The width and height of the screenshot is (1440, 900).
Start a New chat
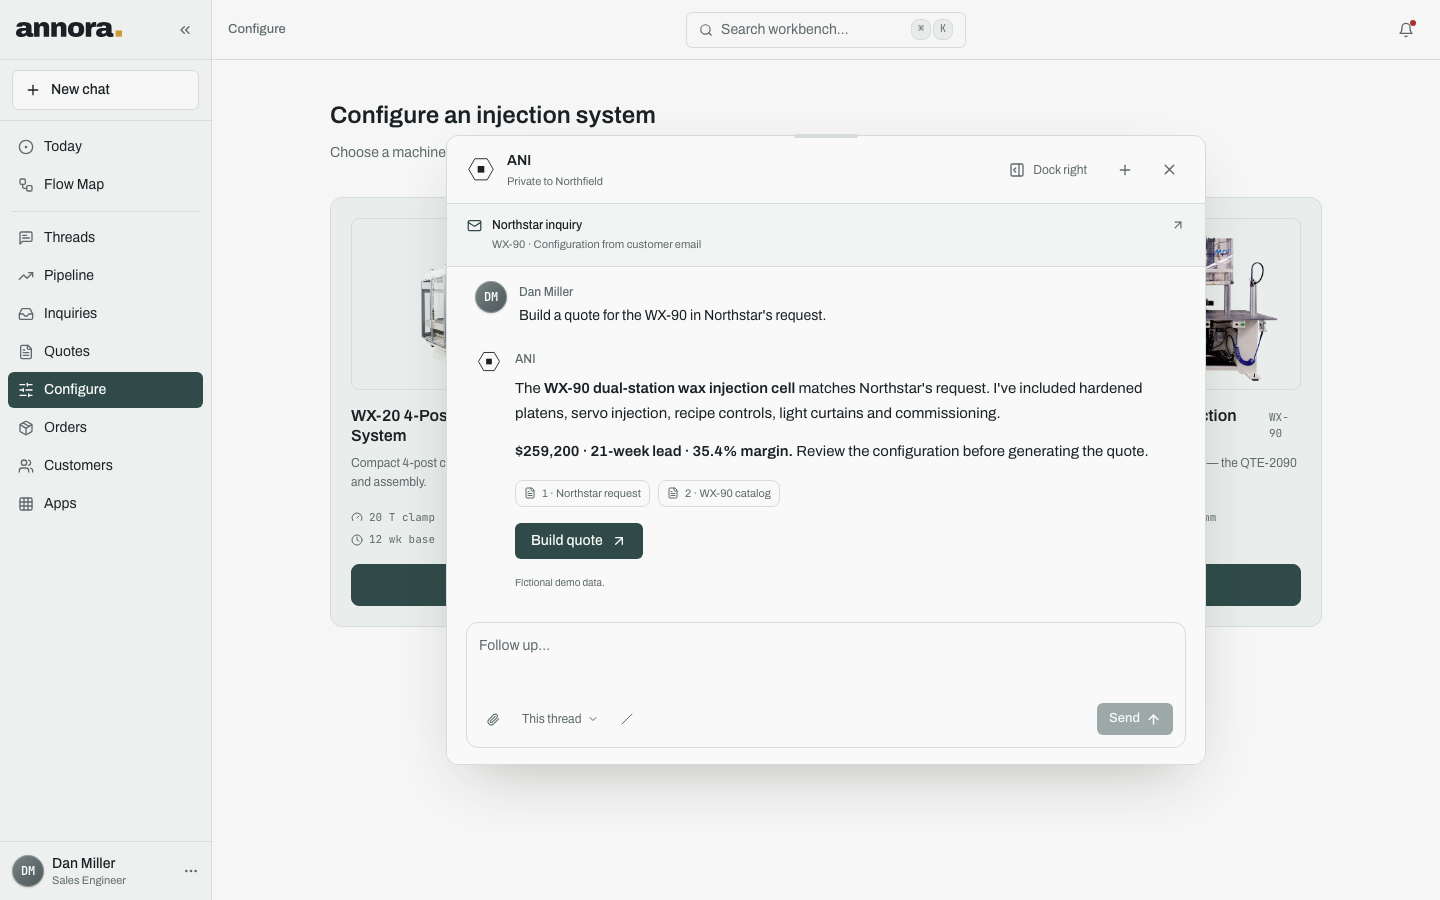click(x=105, y=90)
